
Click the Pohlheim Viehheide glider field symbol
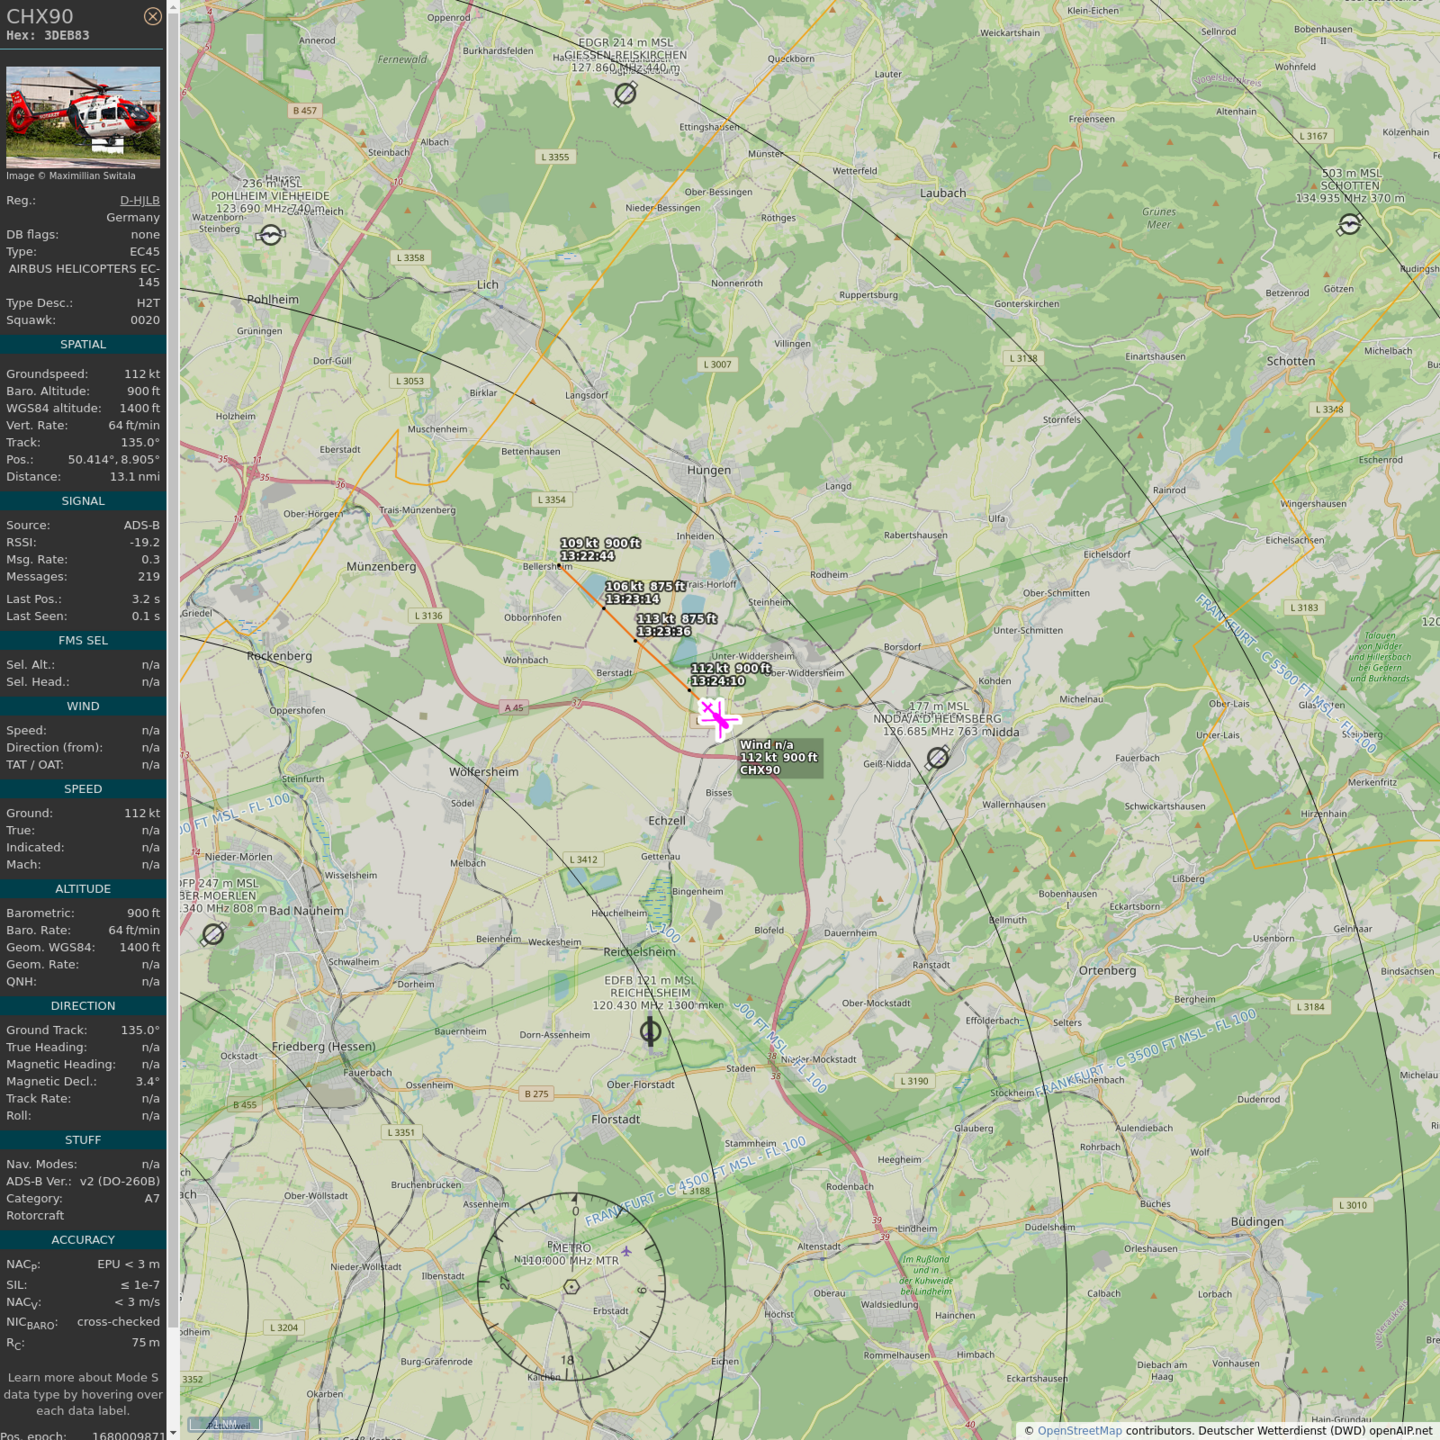[x=270, y=235]
